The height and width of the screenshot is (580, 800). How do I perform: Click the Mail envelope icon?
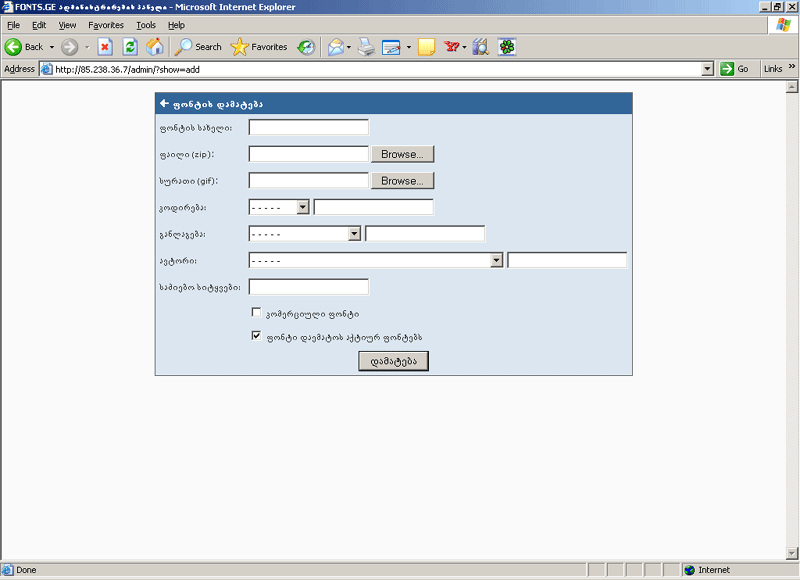(x=336, y=47)
